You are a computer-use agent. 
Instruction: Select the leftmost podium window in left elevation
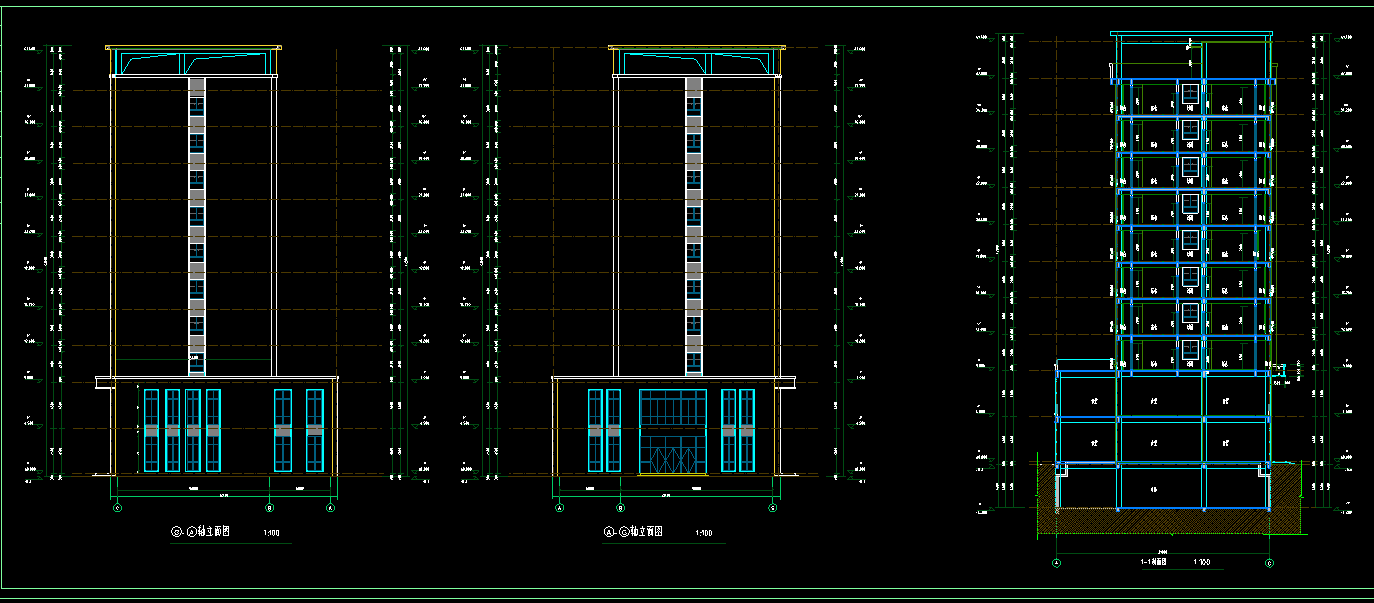point(151,430)
